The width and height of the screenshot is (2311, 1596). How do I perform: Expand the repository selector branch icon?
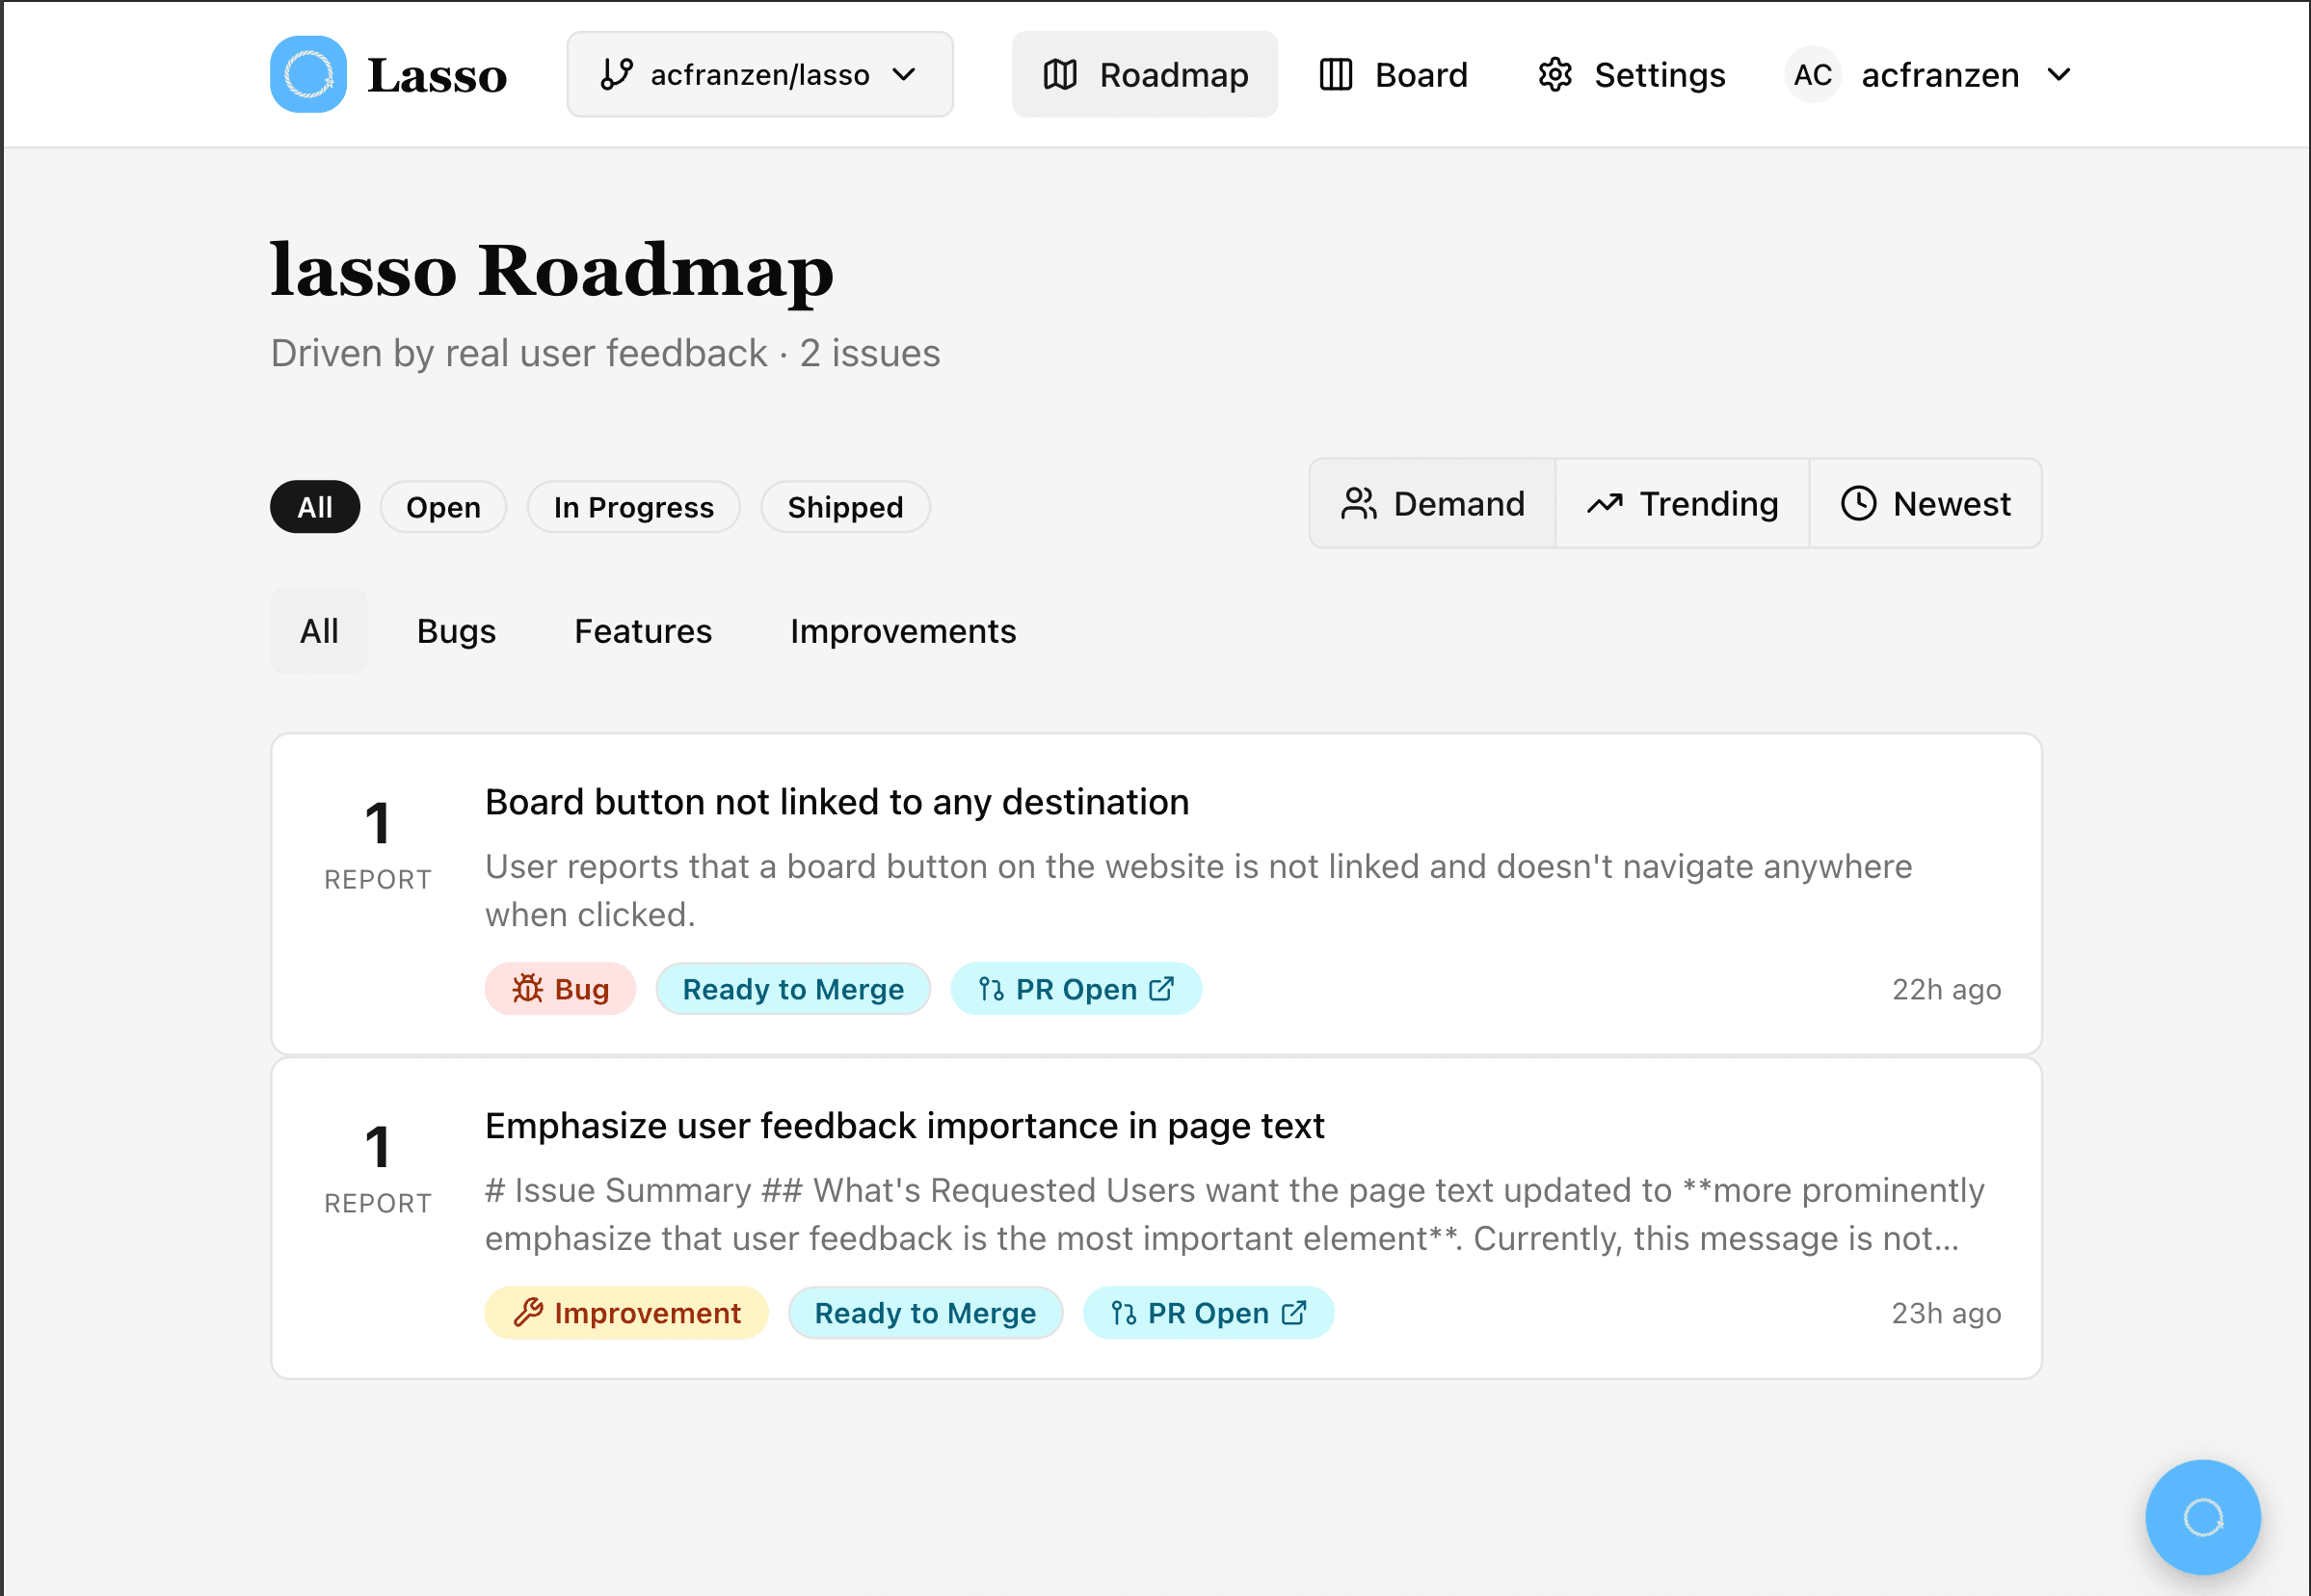619,73
